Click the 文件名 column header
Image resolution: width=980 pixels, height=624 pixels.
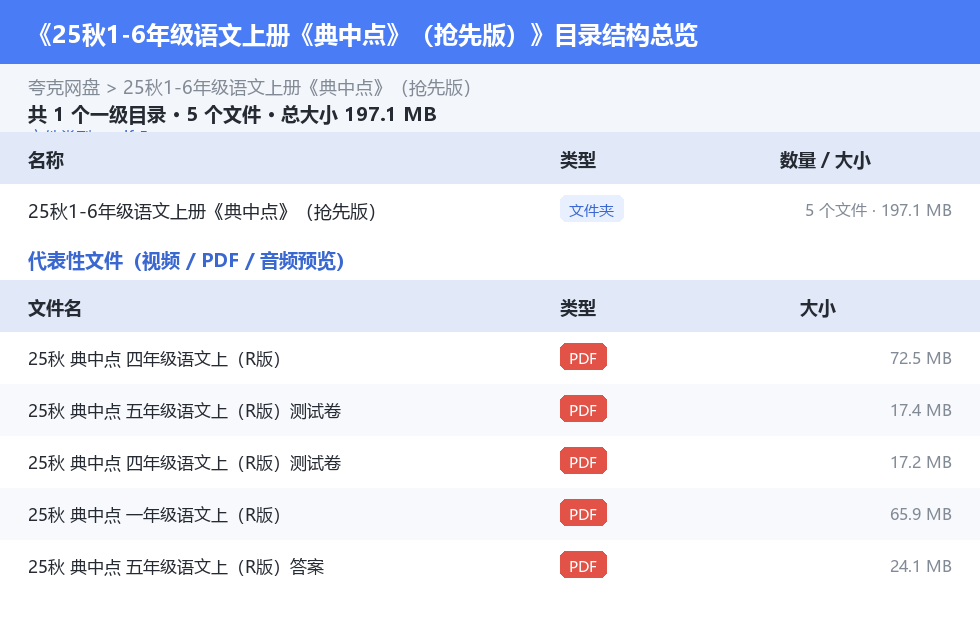click(54, 308)
